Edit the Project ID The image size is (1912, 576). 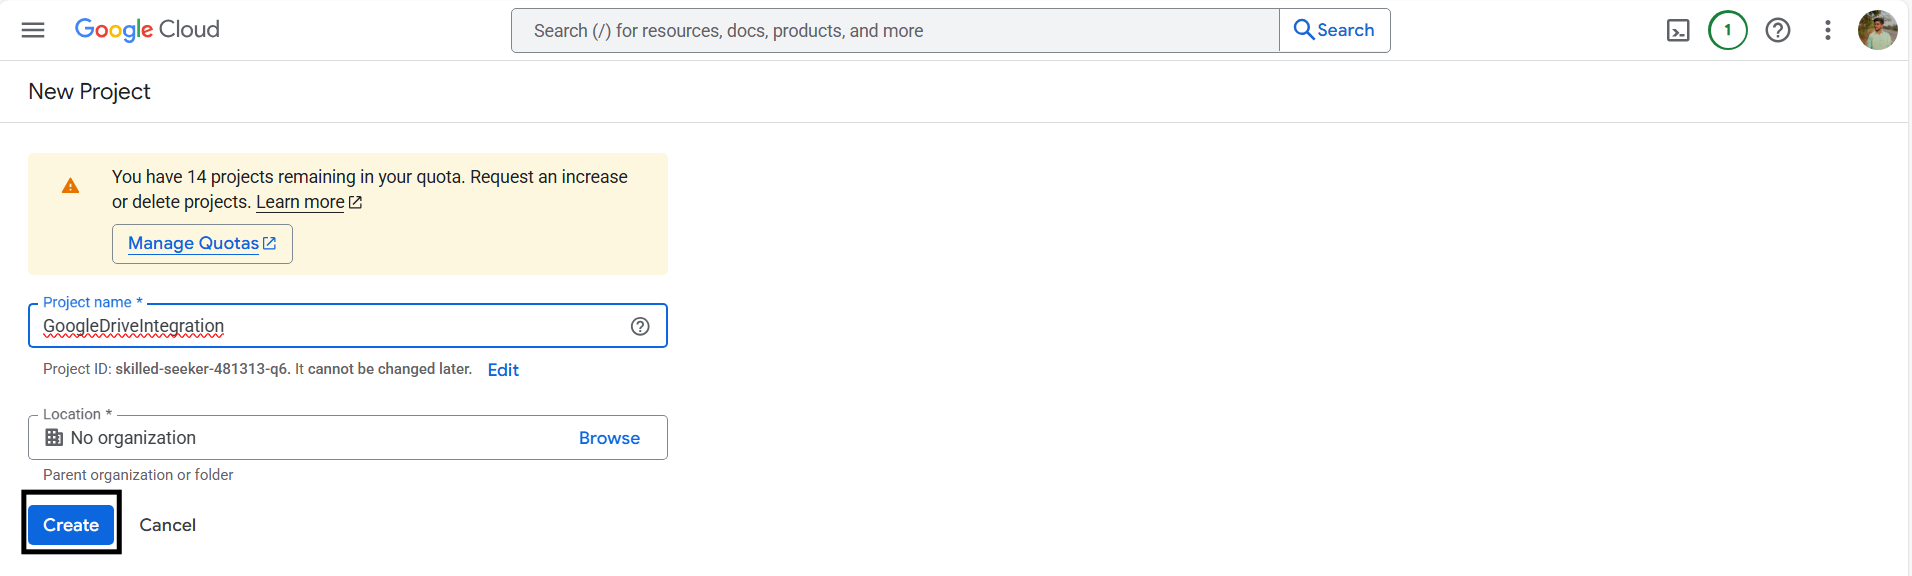click(x=503, y=370)
